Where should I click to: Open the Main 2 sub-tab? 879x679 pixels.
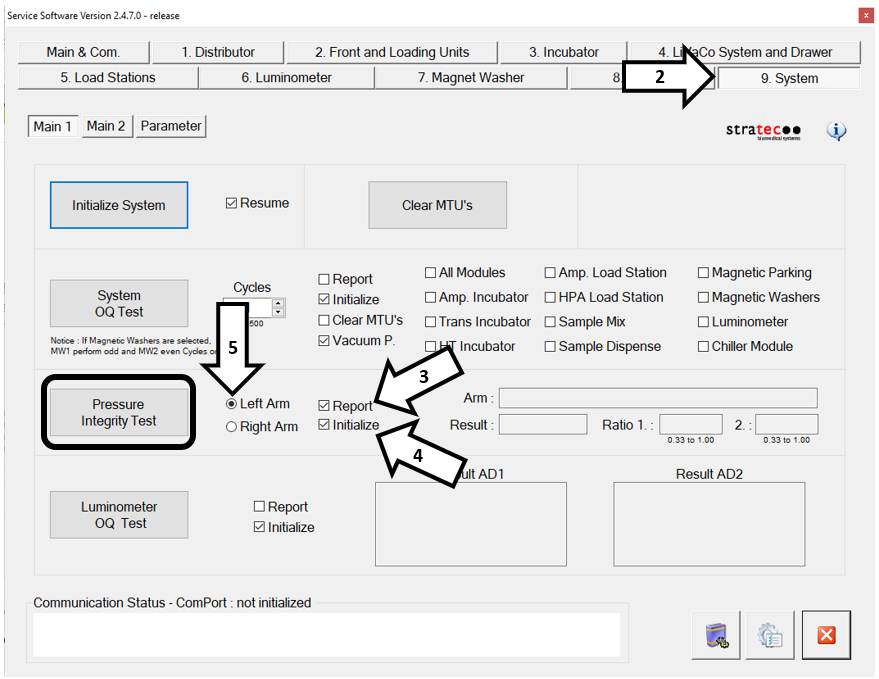(106, 126)
